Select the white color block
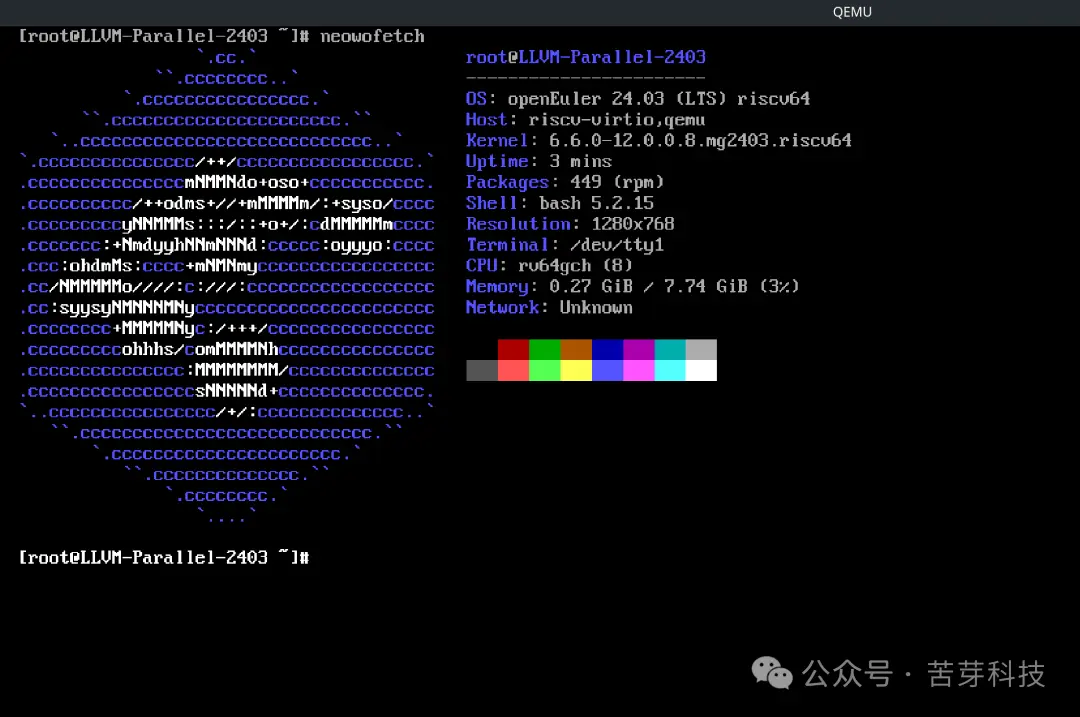 [701, 370]
